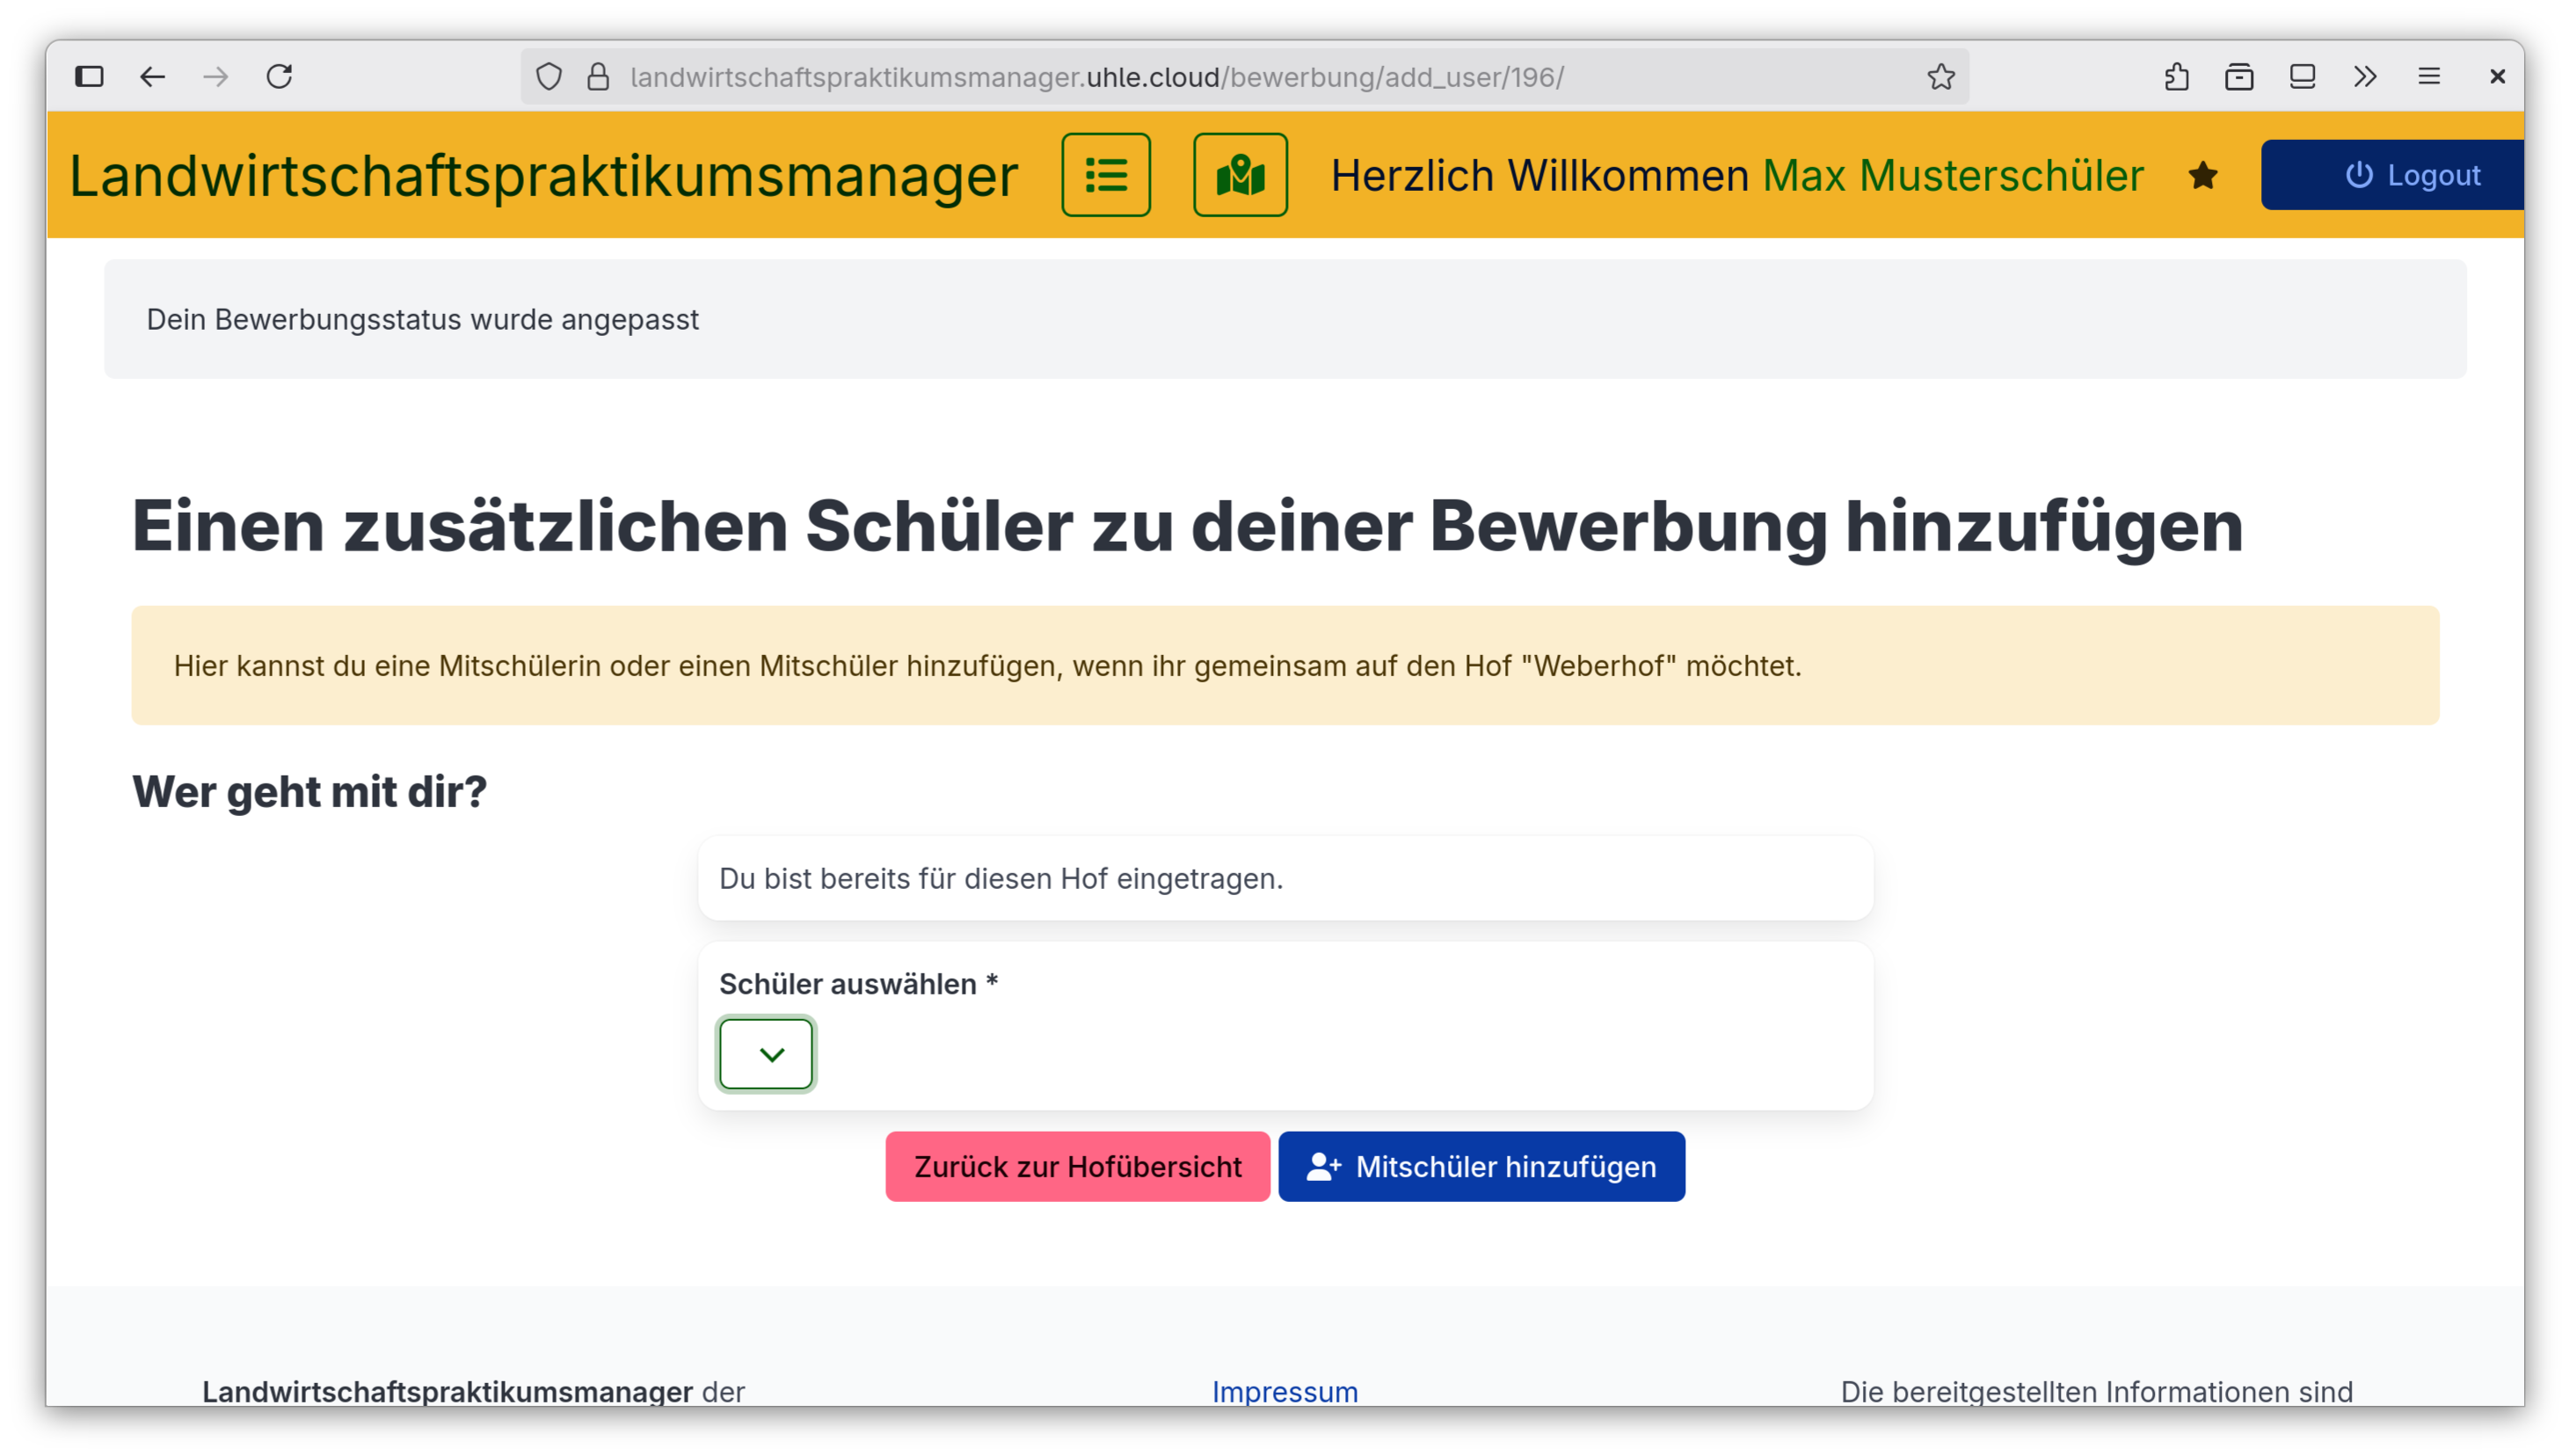Open the Impressum link in the footer
This screenshot has width=2569, height=1456.
click(1285, 1391)
